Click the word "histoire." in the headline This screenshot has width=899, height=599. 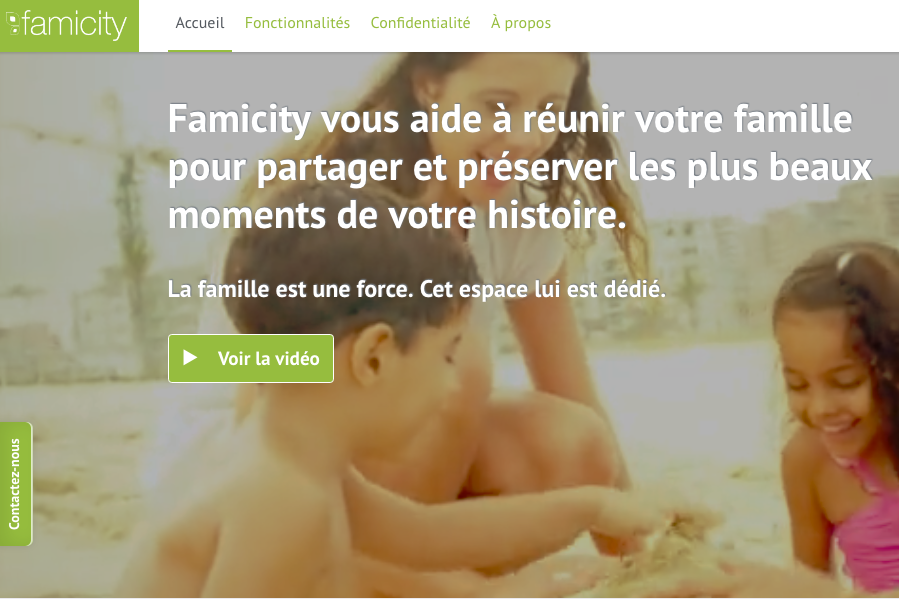coord(557,215)
